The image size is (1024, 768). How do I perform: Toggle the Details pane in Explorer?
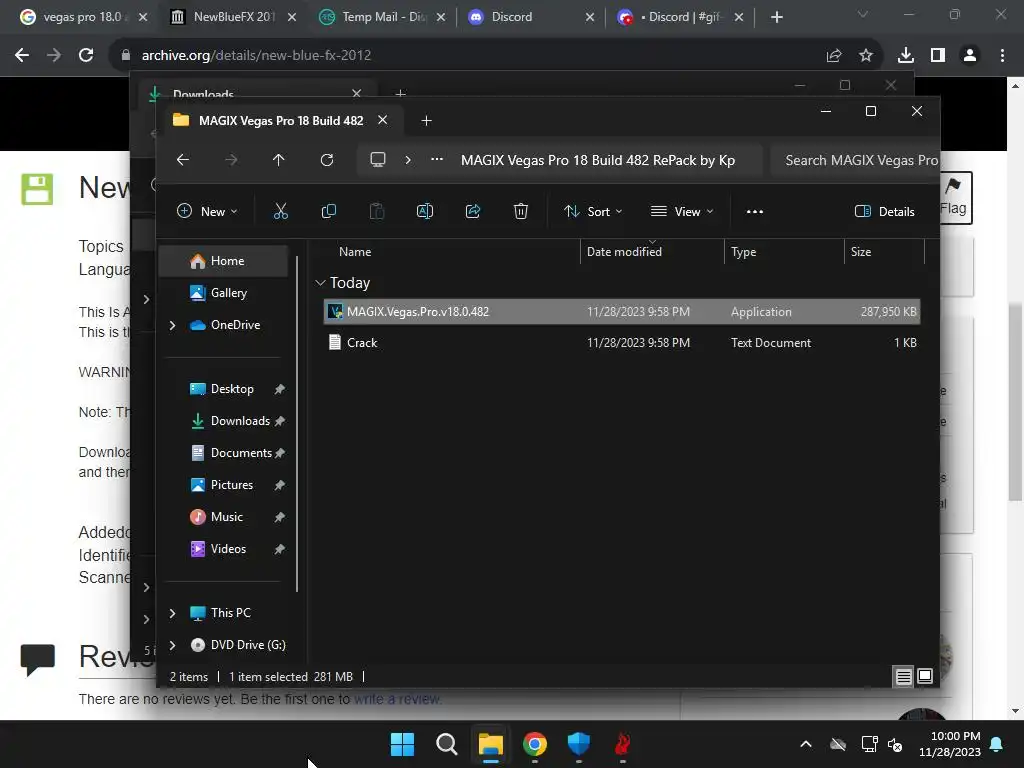click(885, 212)
